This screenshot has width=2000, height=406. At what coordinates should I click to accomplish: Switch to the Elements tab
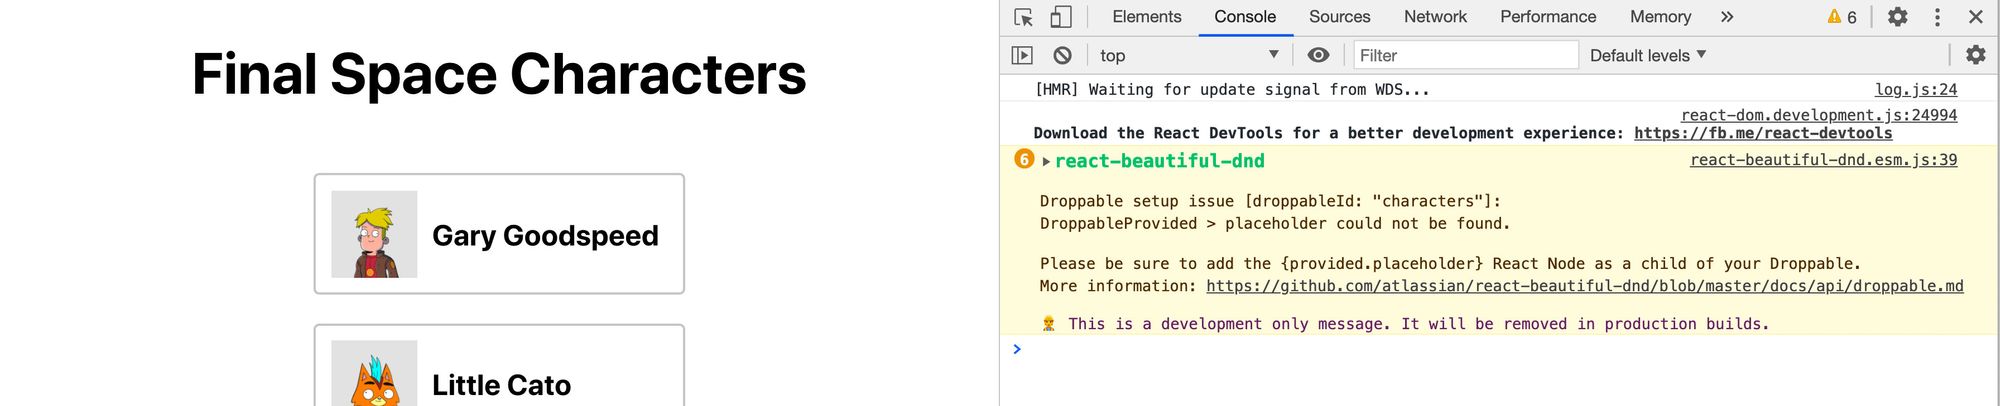[1146, 17]
